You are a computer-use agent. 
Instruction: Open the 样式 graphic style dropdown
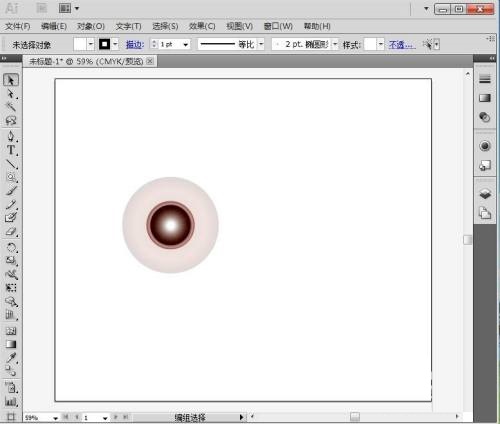click(381, 44)
